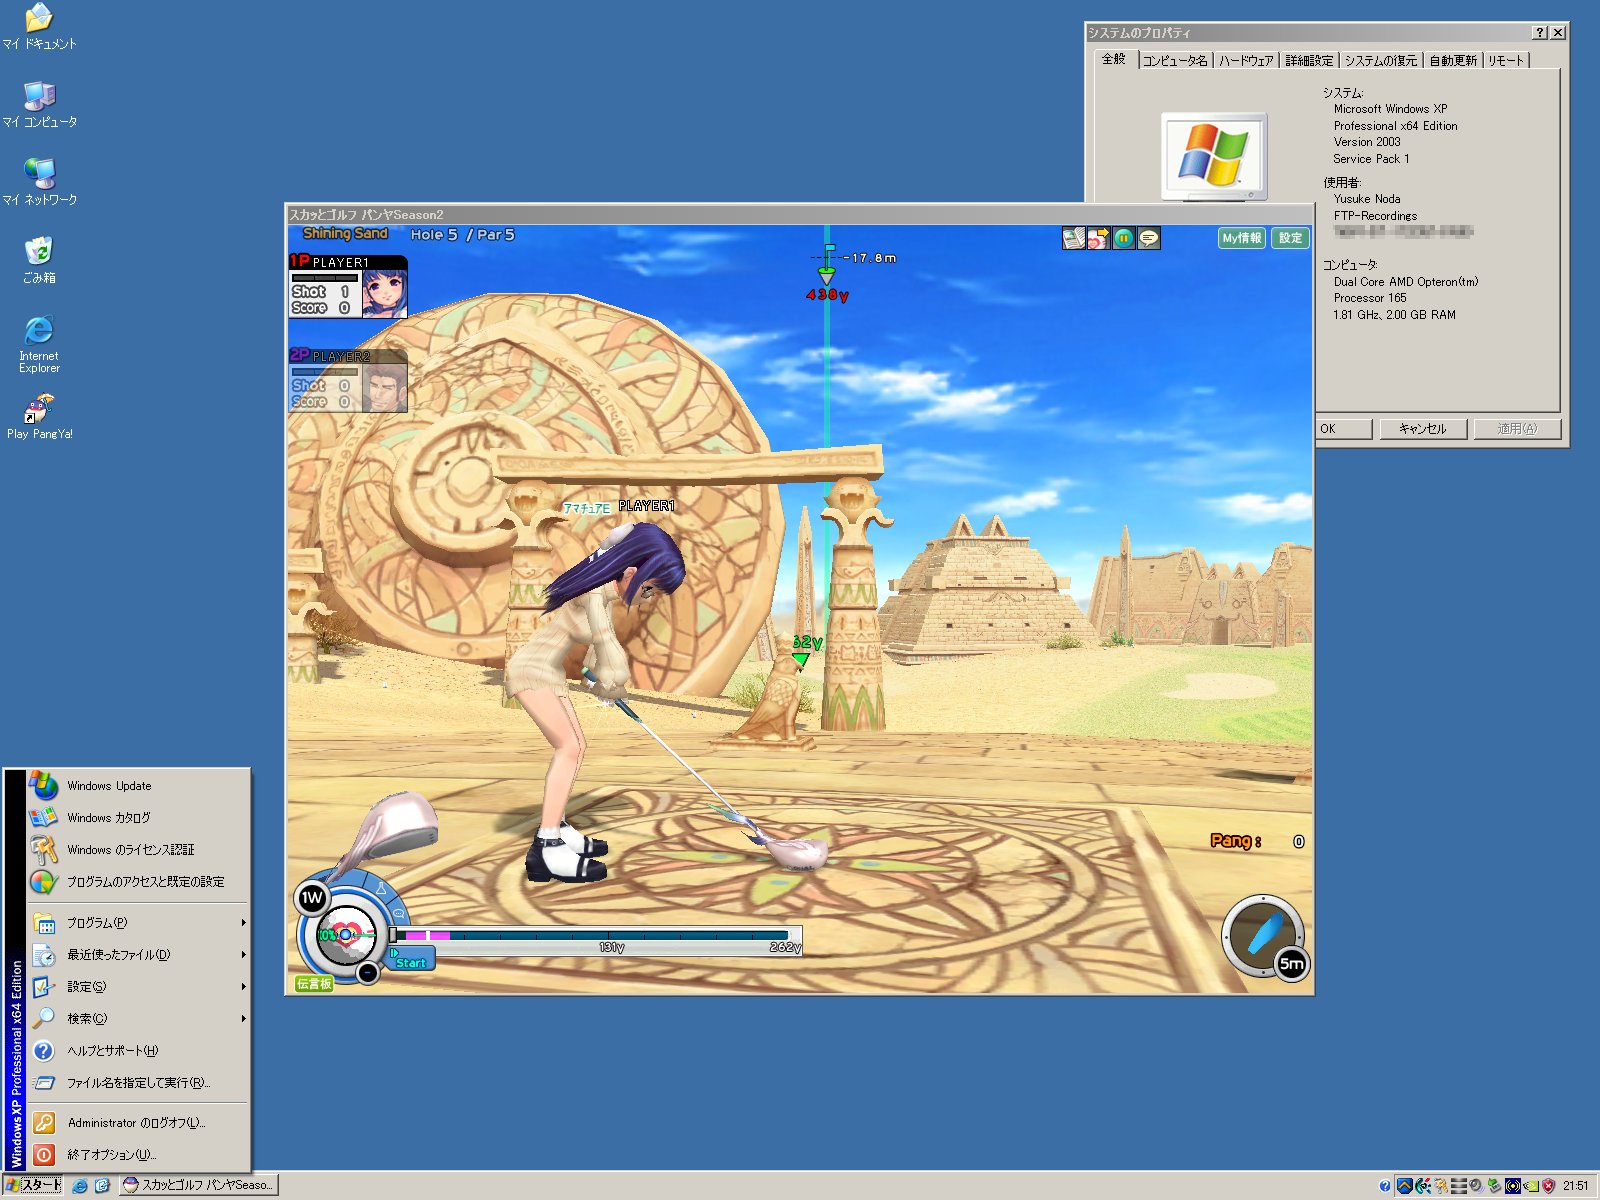Screen dimensions: 1600x1200
Task: Click the wind direction gauge showing 5m
Action: (1265, 937)
